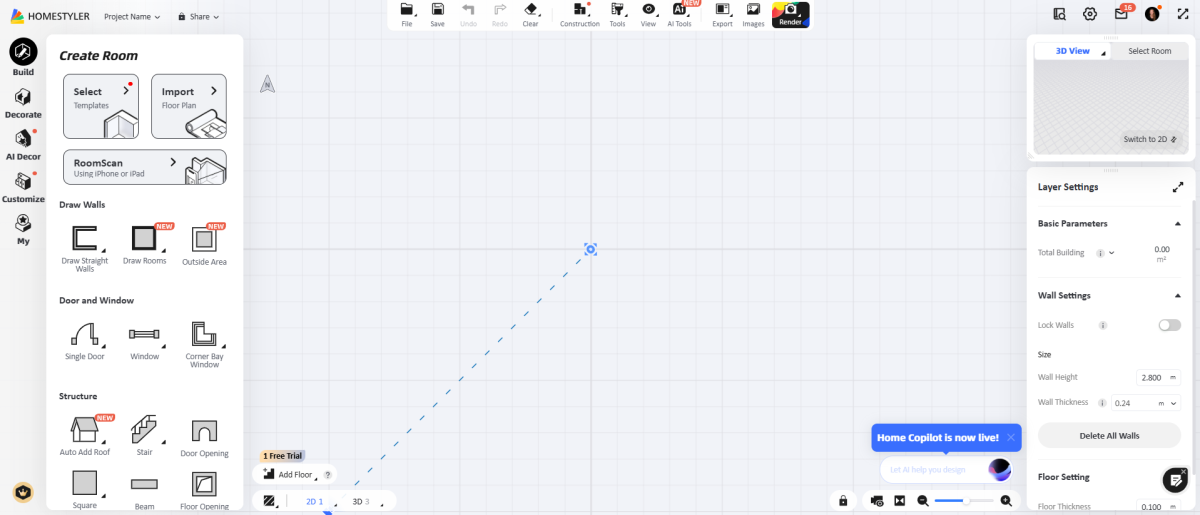Viewport: 1200px width, 515px height.
Task: Pick the Single Door tool
Action: point(85,341)
